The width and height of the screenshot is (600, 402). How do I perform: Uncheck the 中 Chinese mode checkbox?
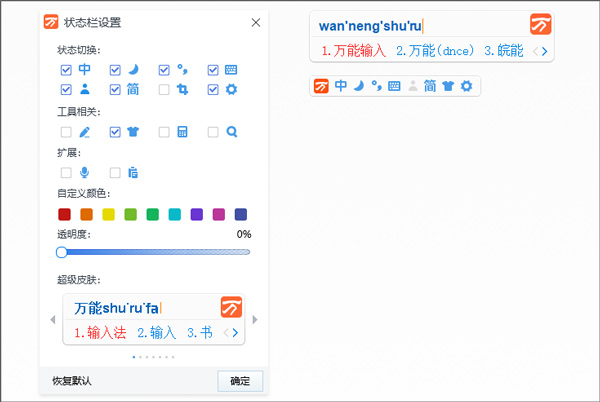pos(66,70)
